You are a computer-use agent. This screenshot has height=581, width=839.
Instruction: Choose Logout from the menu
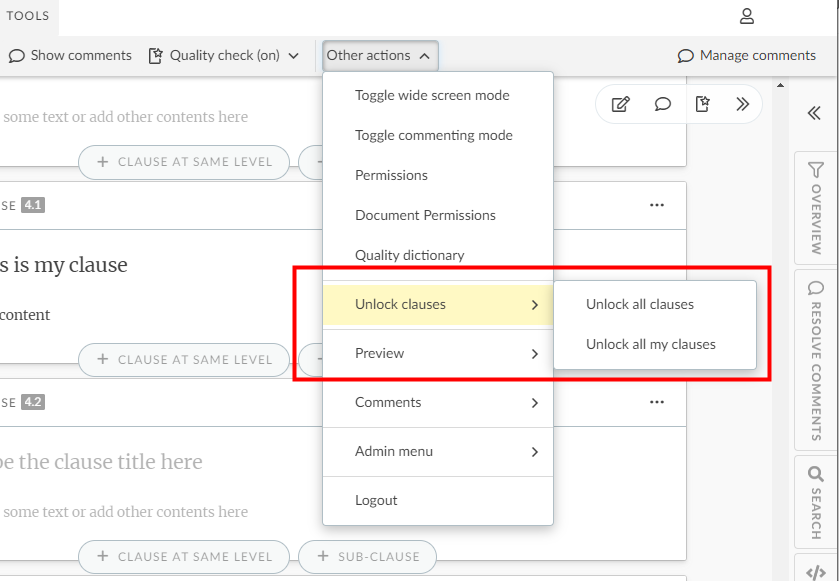click(x=438, y=501)
